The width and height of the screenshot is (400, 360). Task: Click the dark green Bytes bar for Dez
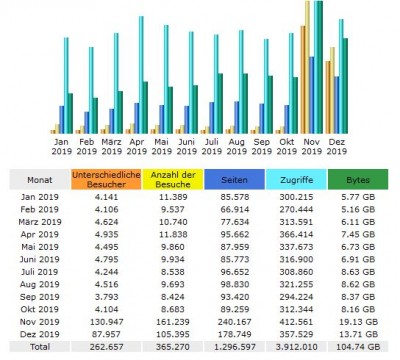point(346,86)
